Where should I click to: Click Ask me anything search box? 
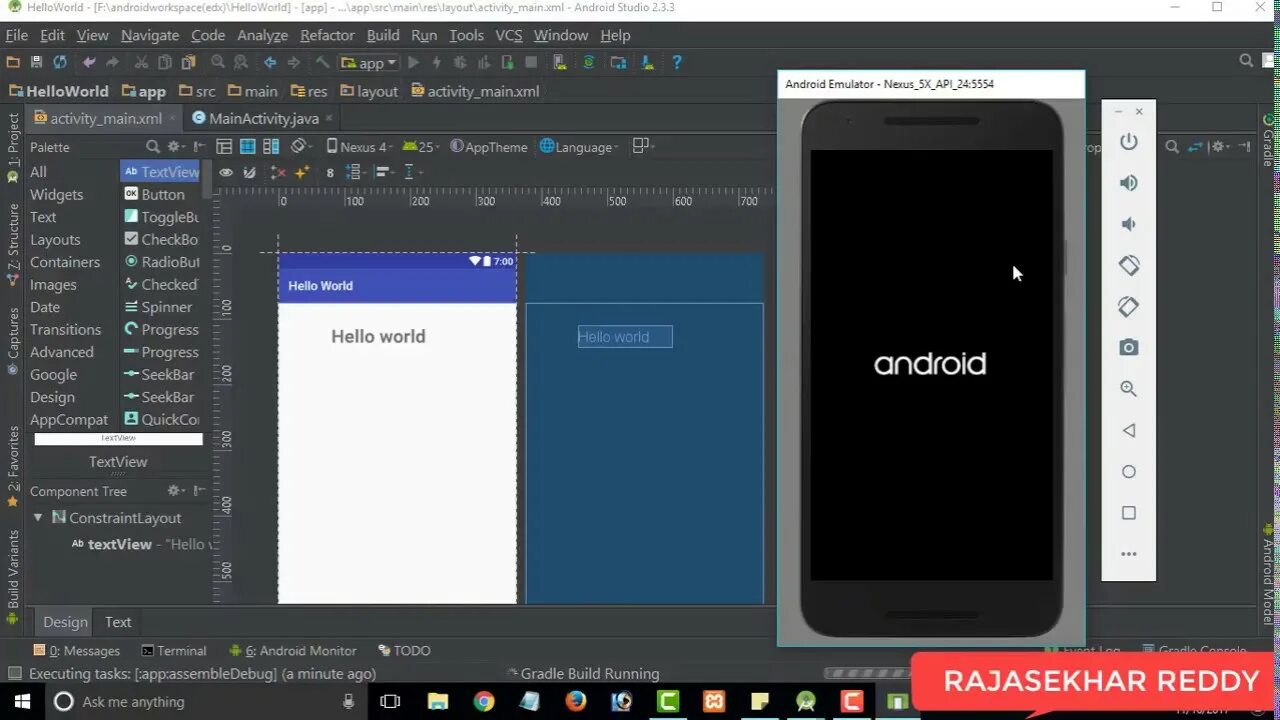tap(208, 702)
